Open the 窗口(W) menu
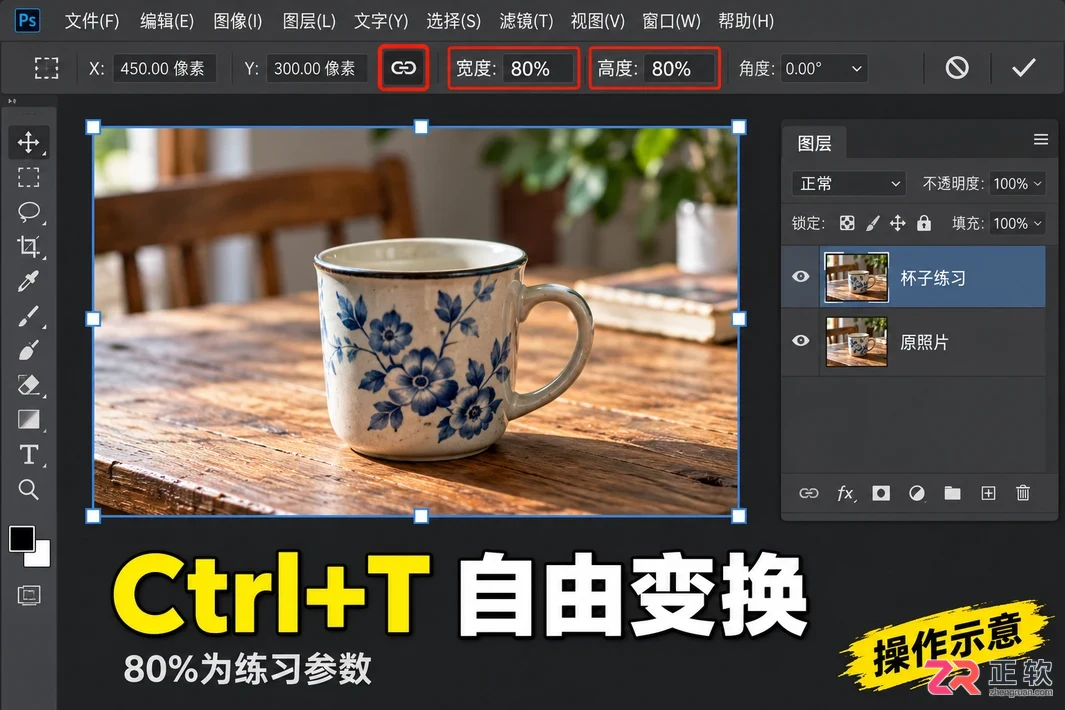The height and width of the screenshot is (710, 1065). [671, 21]
